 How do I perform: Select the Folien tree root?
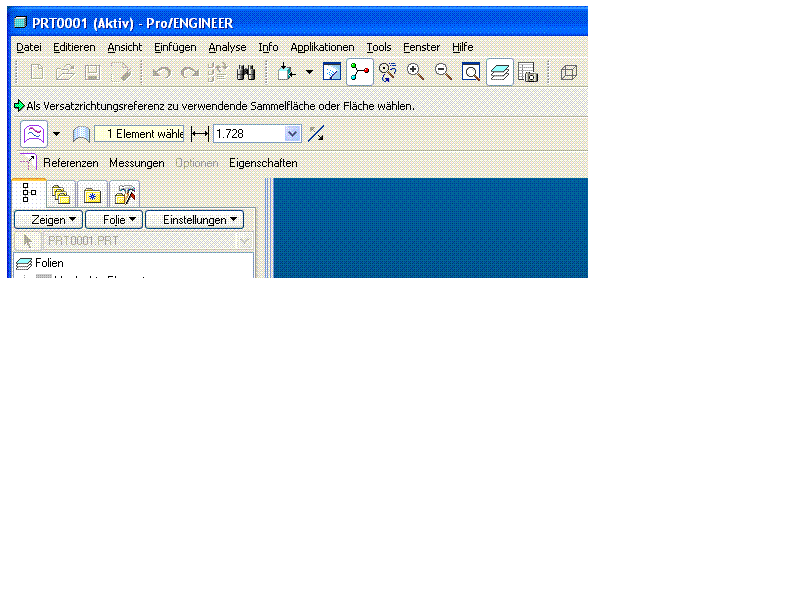(40, 263)
